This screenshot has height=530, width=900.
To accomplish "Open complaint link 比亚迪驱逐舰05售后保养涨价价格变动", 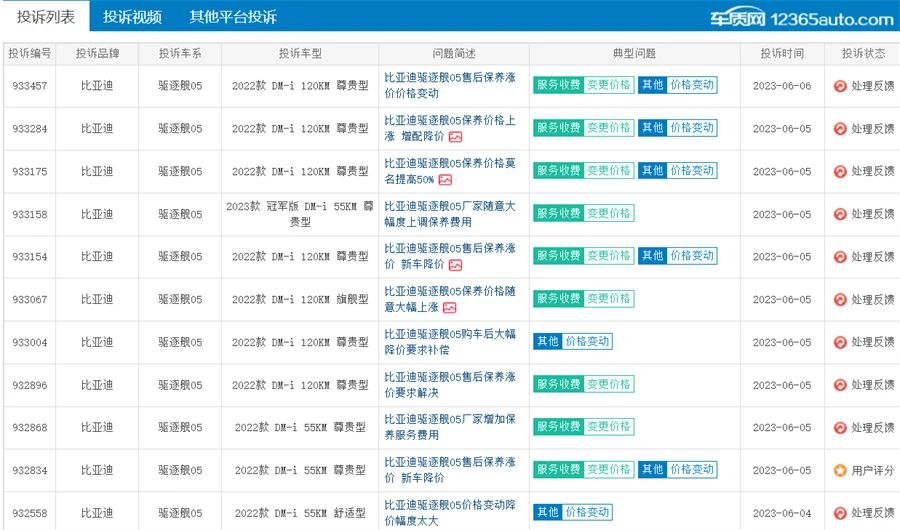I will pos(450,85).
